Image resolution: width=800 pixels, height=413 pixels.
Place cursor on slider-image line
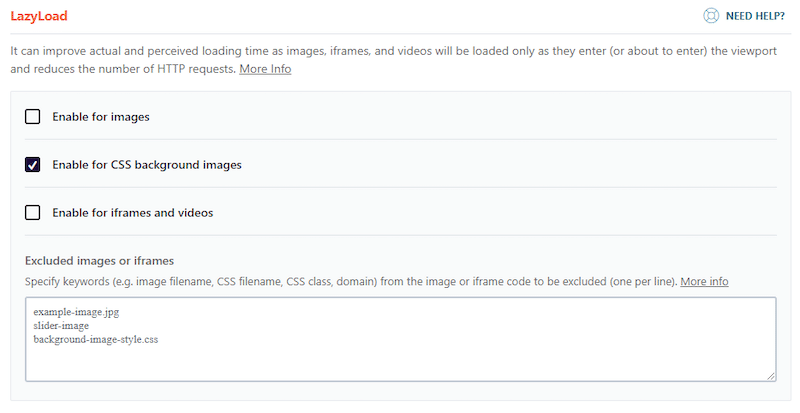pyautogui.click(x=63, y=326)
